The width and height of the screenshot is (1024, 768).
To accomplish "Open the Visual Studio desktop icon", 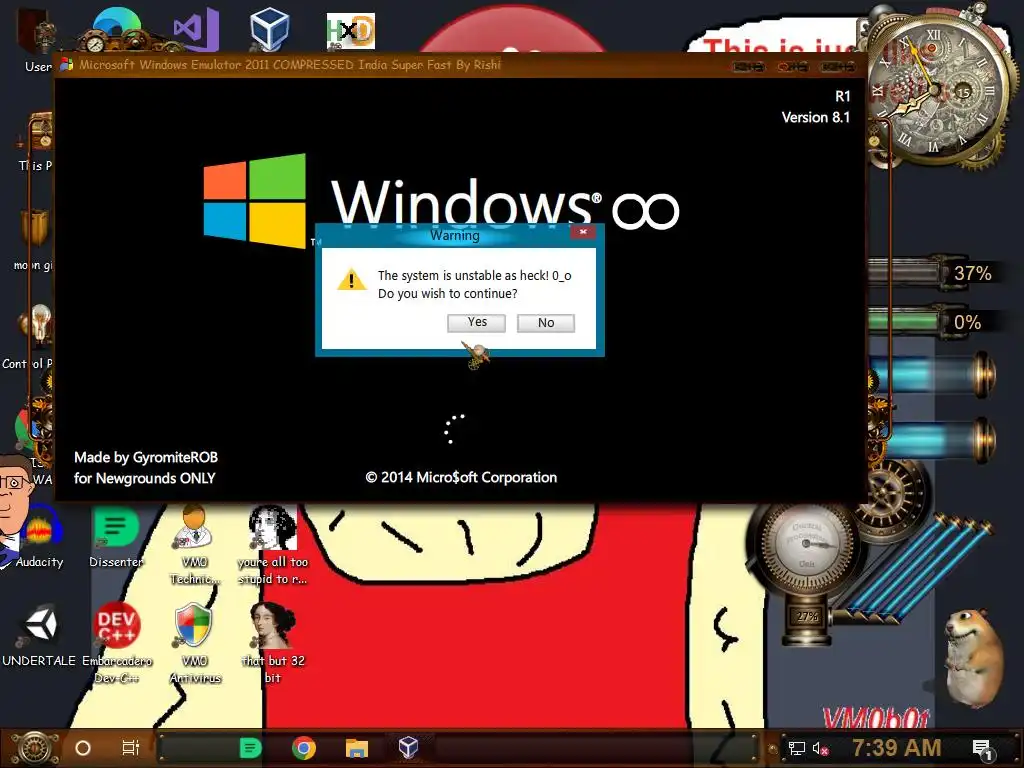I will 195,29.
